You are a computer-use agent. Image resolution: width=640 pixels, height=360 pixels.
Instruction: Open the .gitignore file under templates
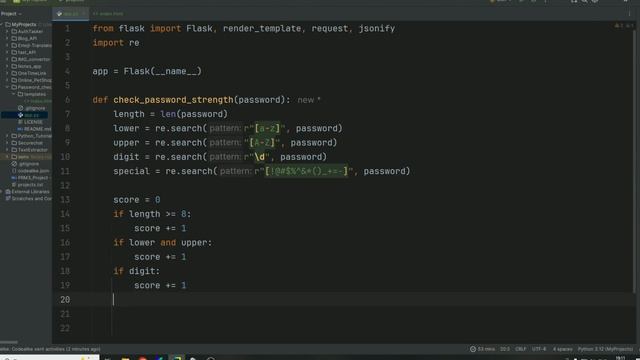(32, 108)
